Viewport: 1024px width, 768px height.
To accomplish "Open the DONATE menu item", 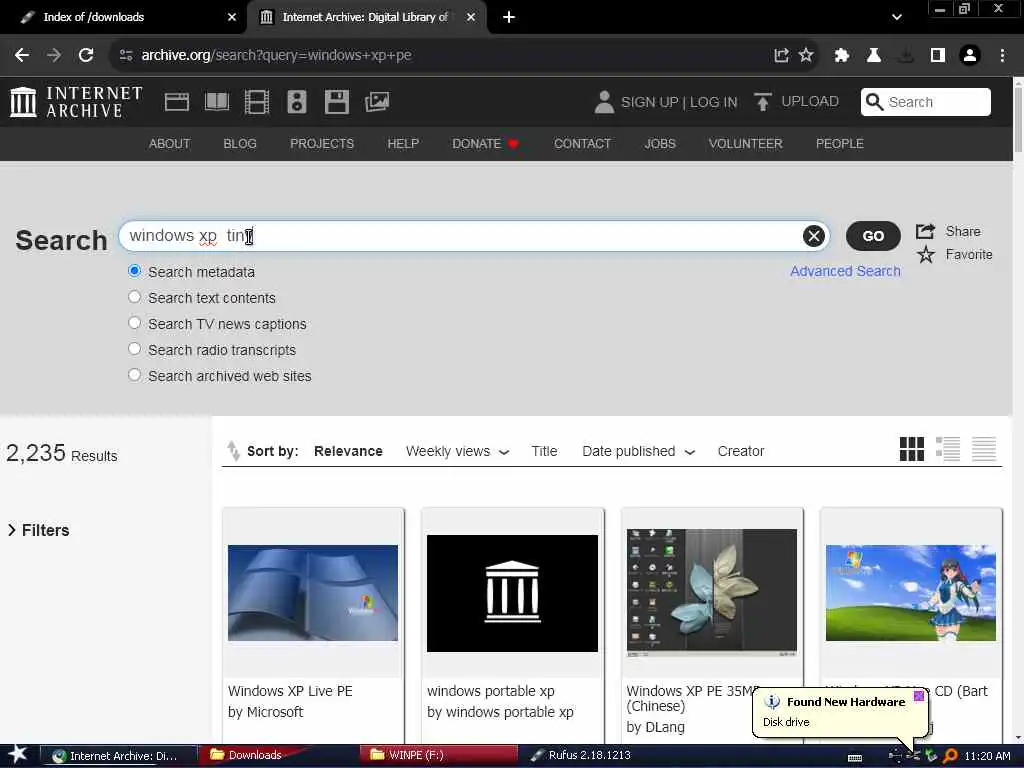I will coord(485,144).
